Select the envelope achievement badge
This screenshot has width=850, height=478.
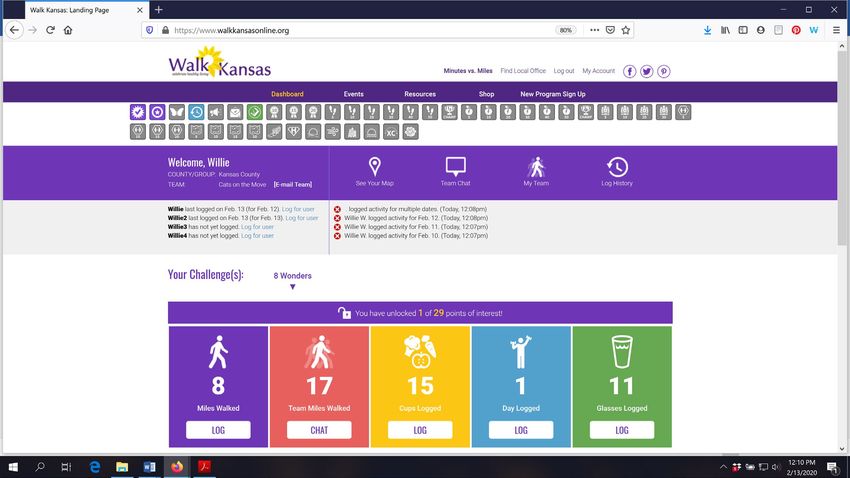click(x=235, y=112)
